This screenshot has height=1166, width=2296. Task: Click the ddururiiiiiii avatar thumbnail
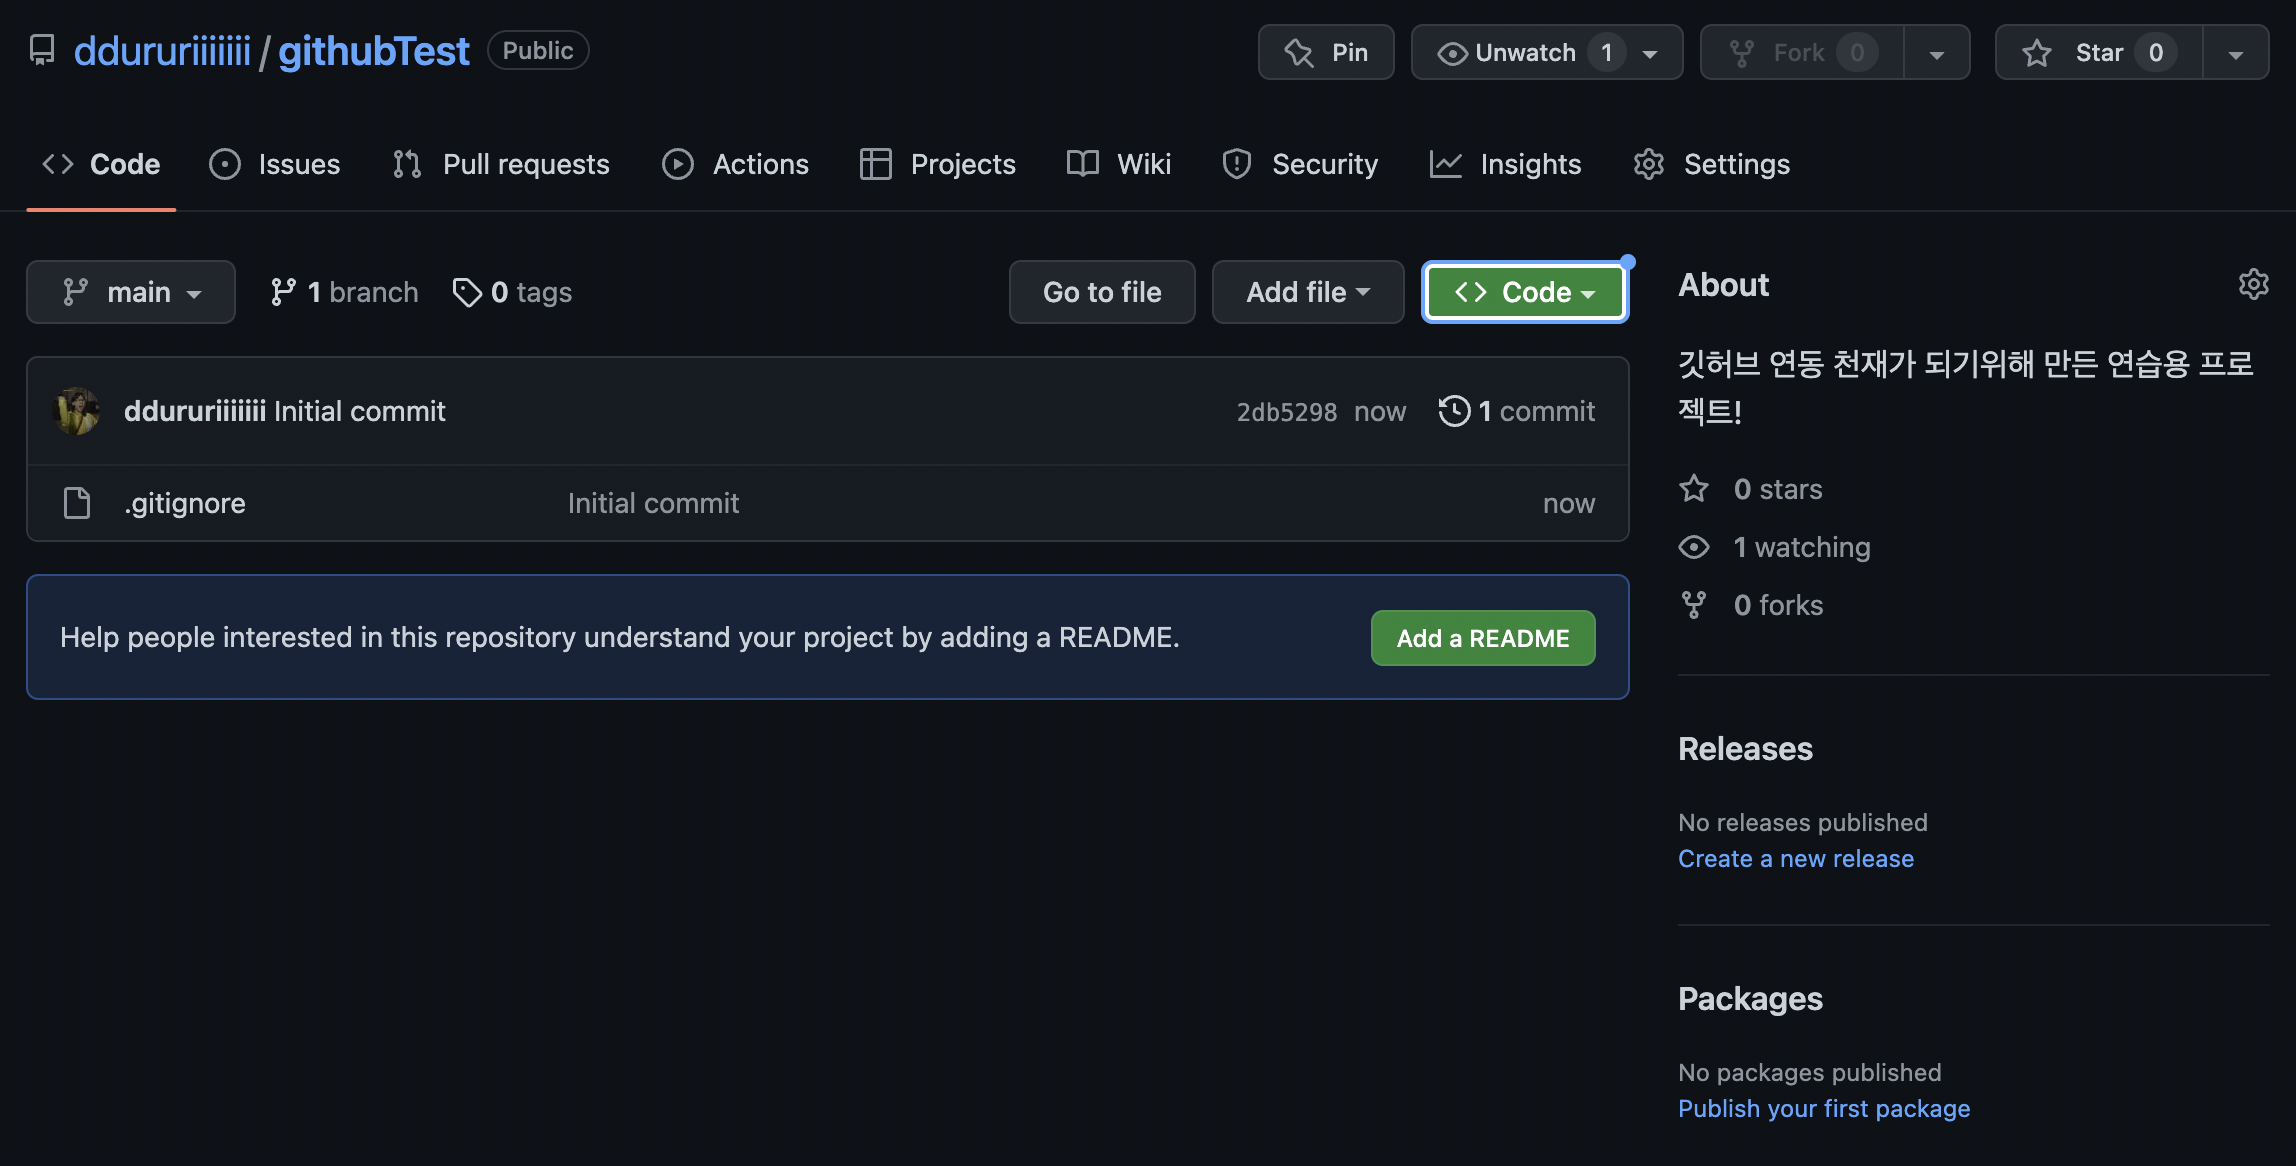(x=77, y=411)
